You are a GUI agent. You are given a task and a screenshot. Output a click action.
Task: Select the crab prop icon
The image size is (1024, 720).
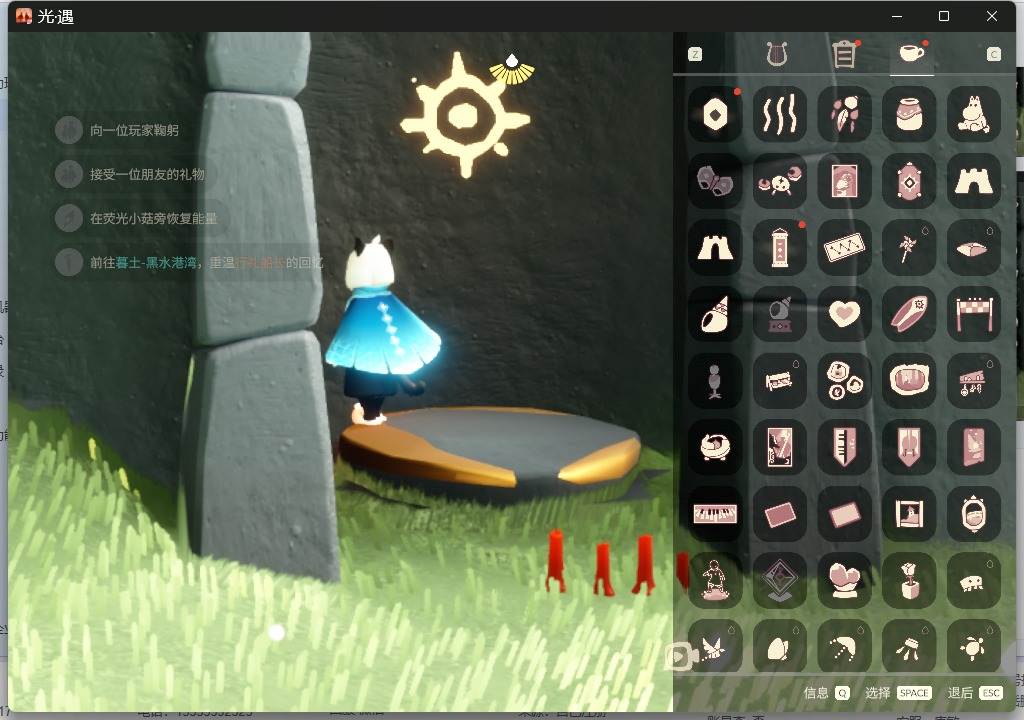(780, 182)
